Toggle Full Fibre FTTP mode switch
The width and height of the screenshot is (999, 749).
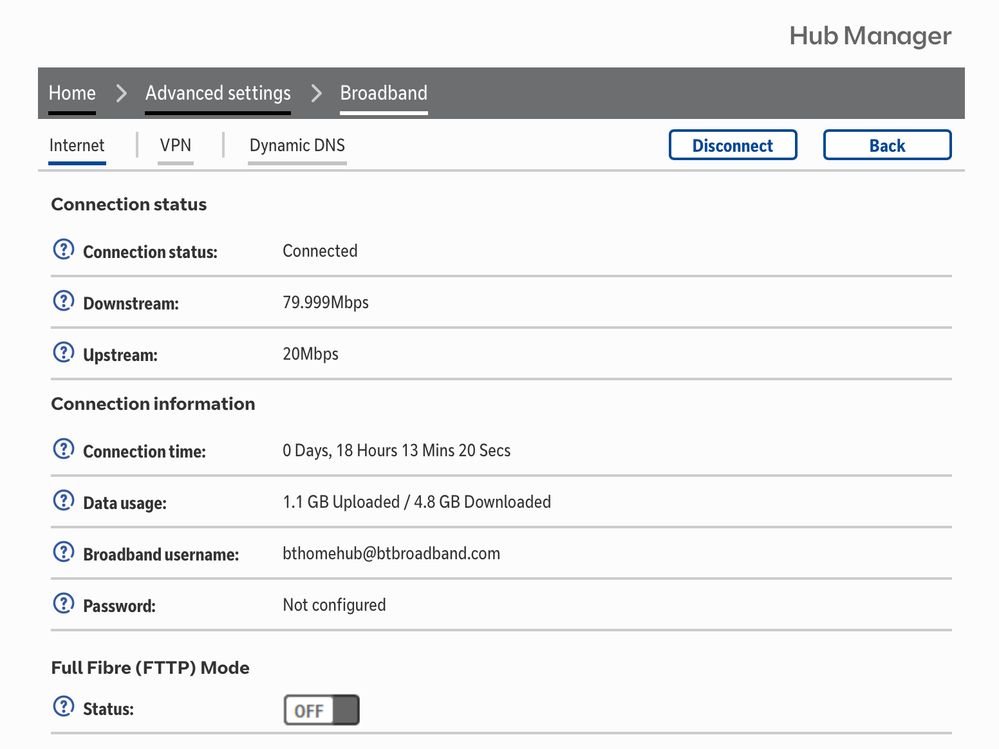coord(321,710)
